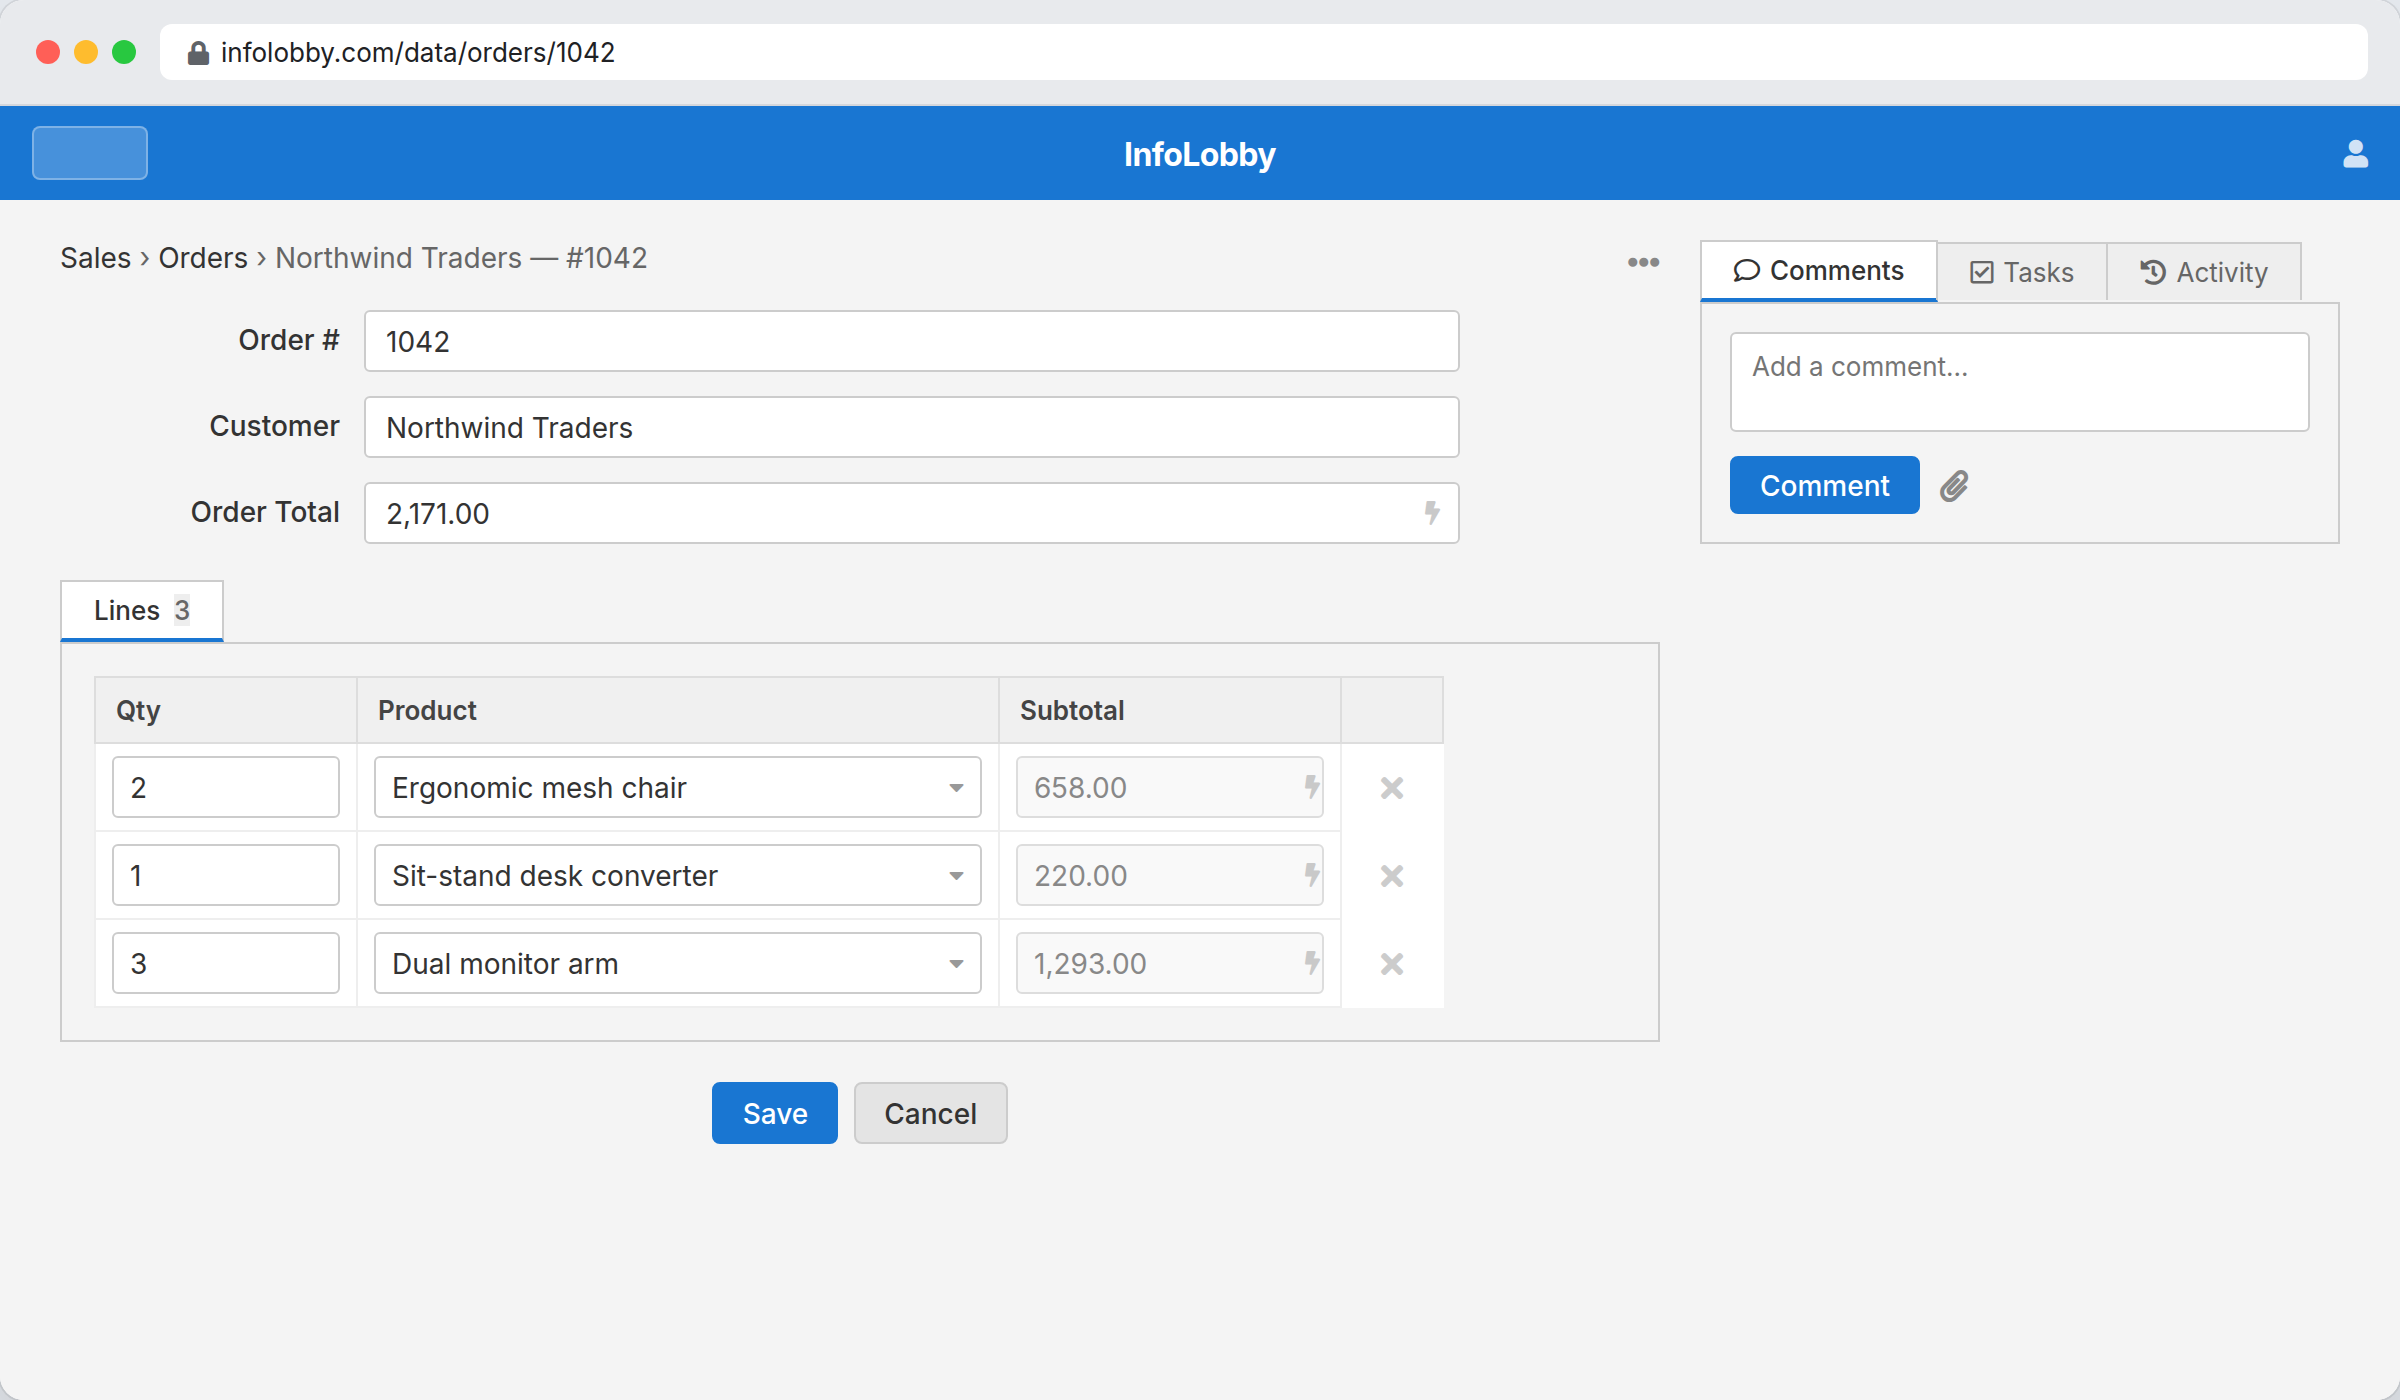The image size is (2400, 1400).
Task: Click breadcrumb Northwind Traders — #1042
Action: click(461, 258)
